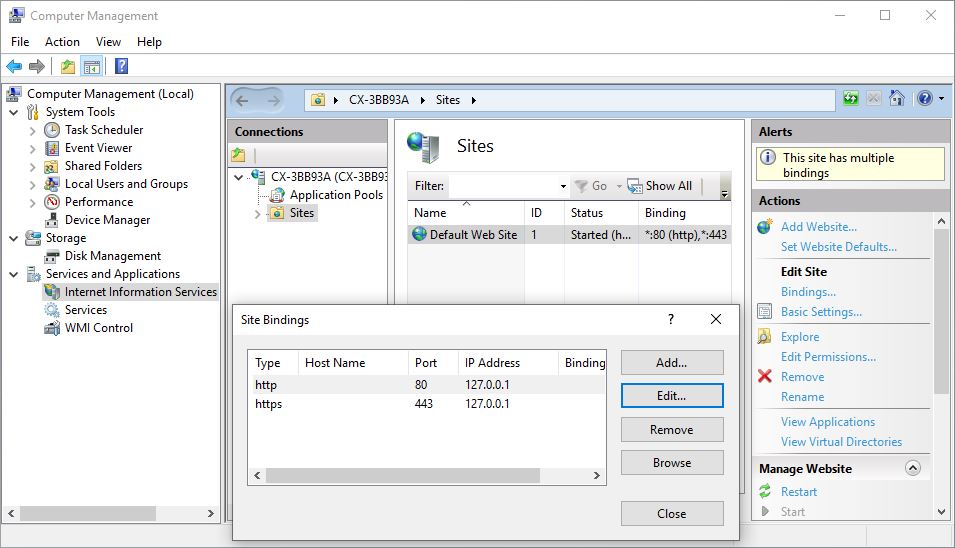Click the WMI Control icon

tap(52, 328)
